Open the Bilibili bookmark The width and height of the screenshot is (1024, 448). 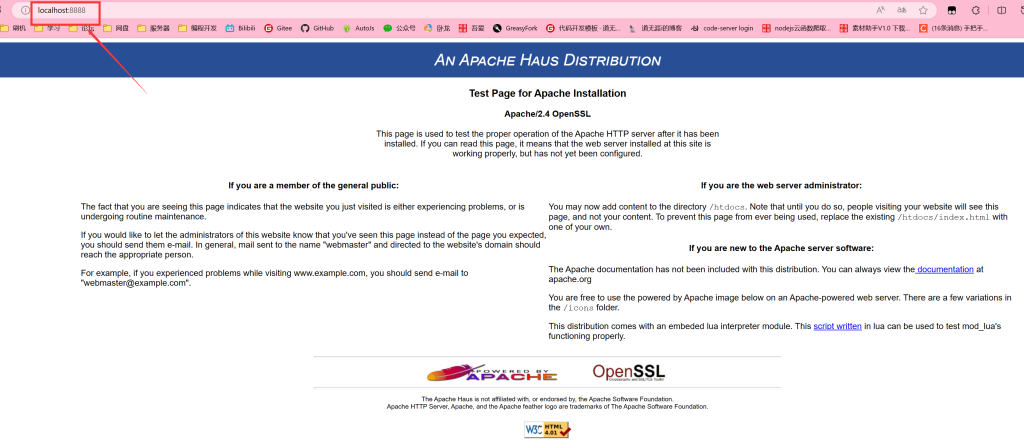tap(241, 29)
